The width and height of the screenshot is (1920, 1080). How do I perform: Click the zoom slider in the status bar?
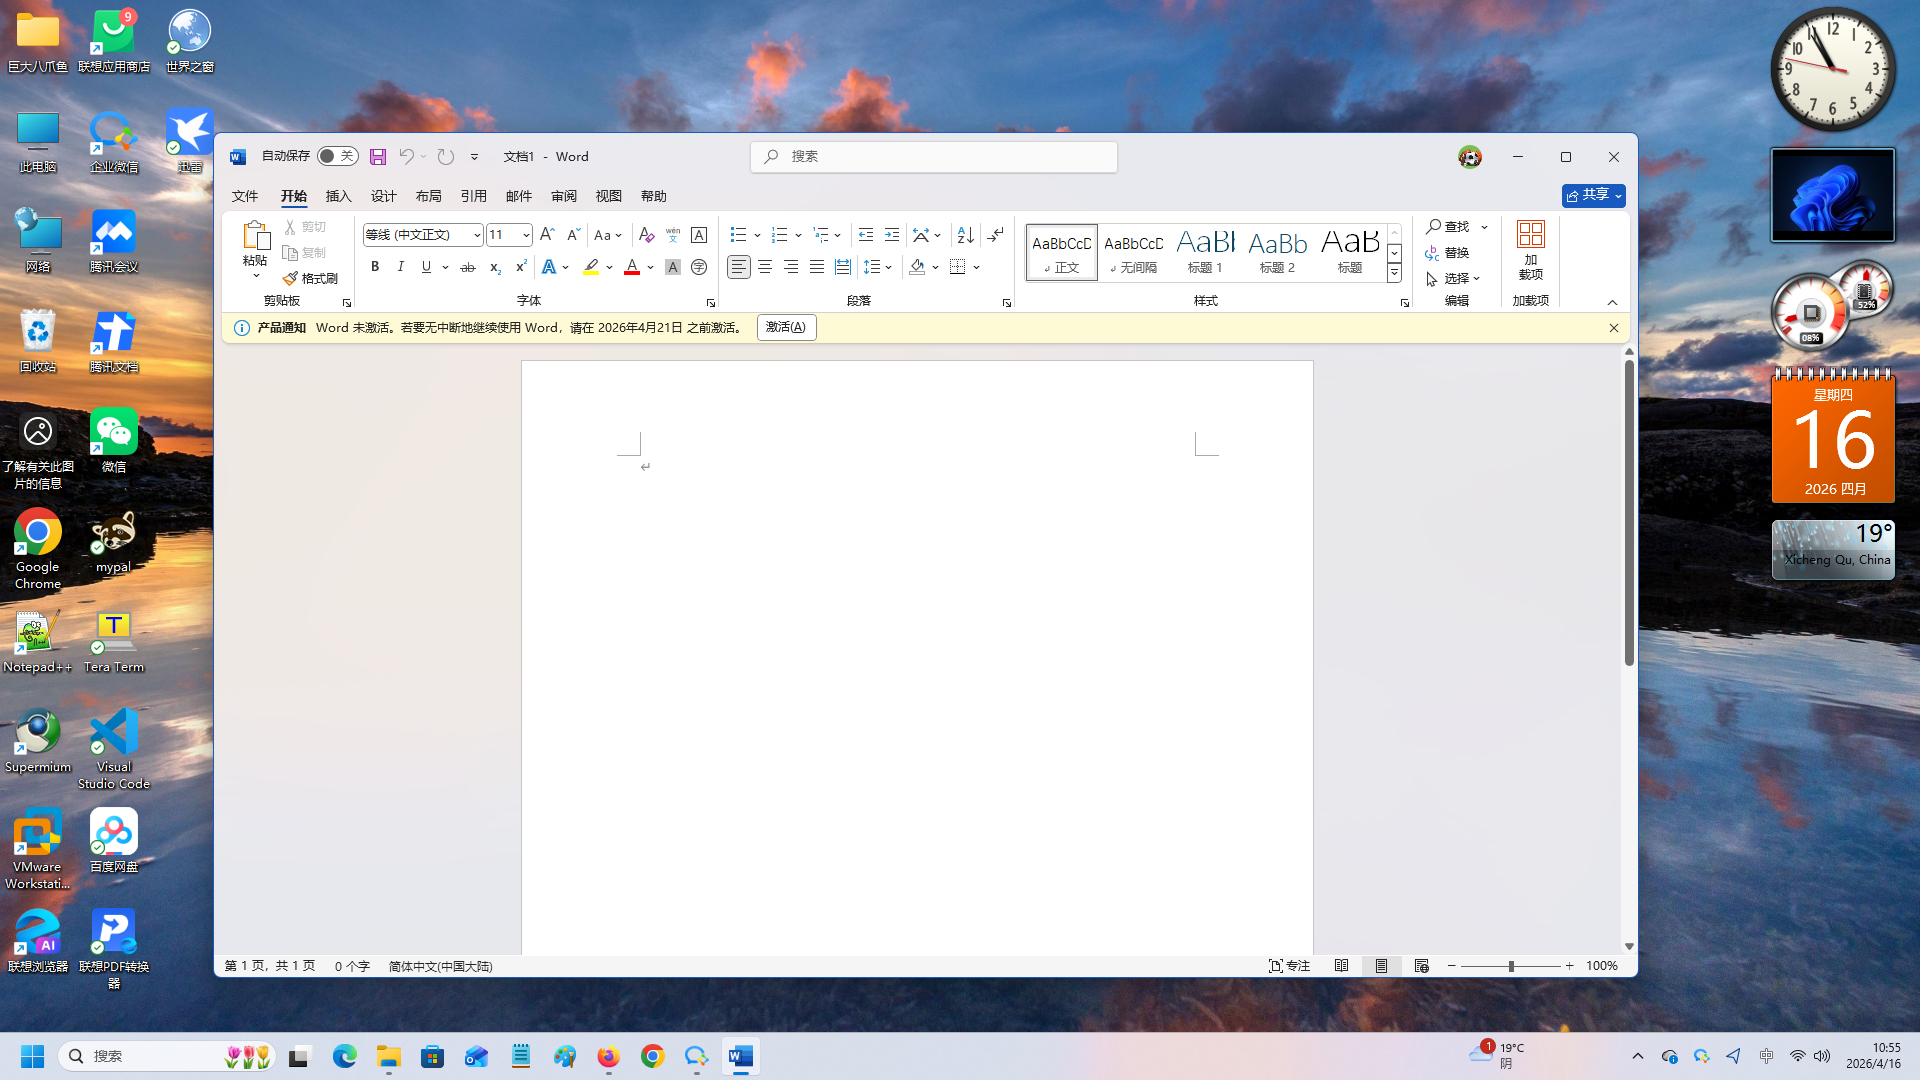pyautogui.click(x=1510, y=966)
